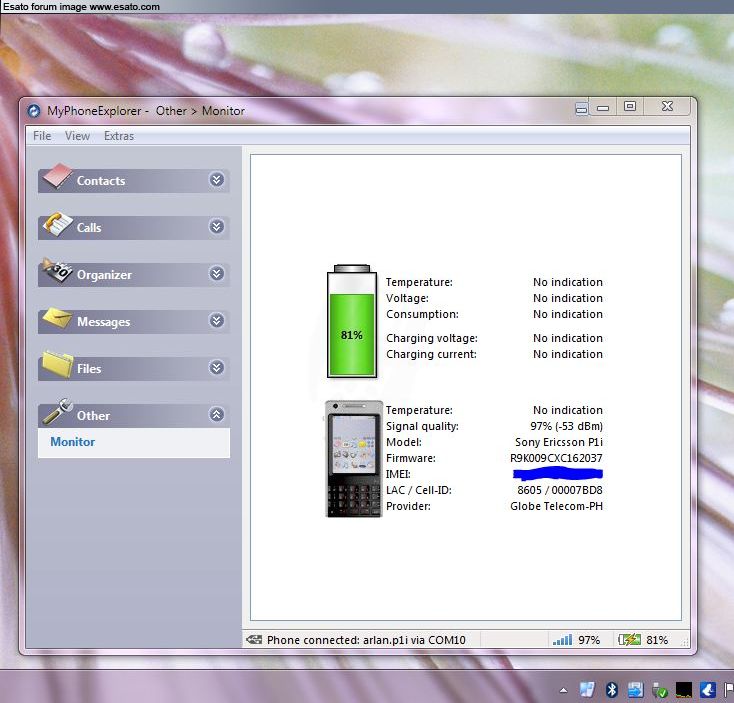Click the Safely Remove Hardware tray icon
The image size is (734, 703).
click(x=660, y=690)
